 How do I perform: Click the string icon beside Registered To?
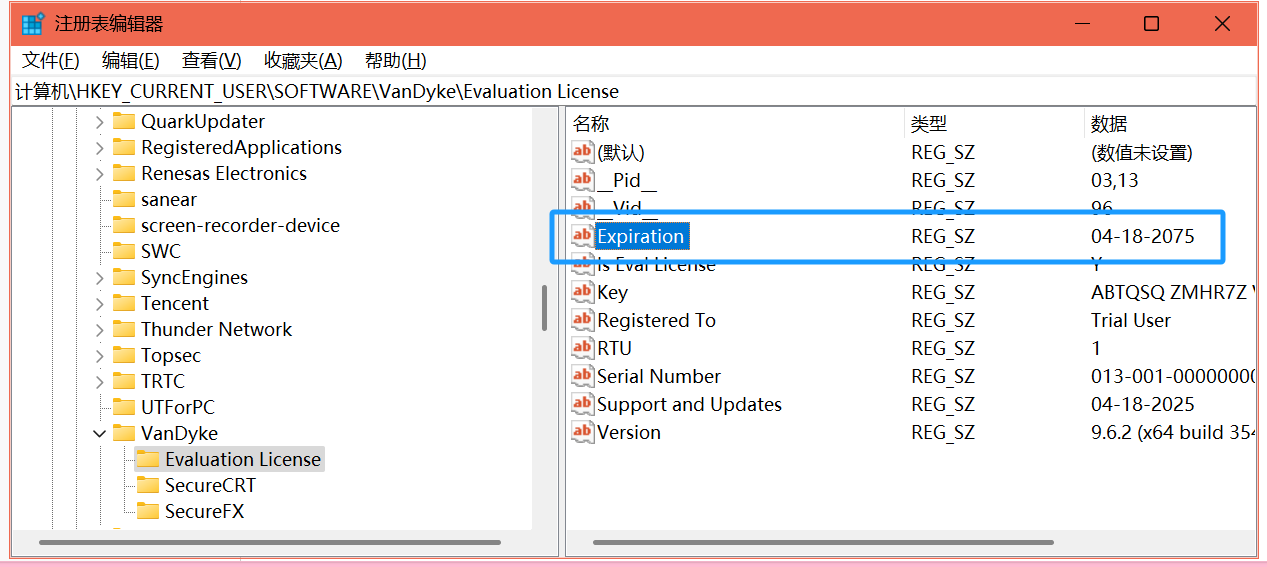[582, 320]
